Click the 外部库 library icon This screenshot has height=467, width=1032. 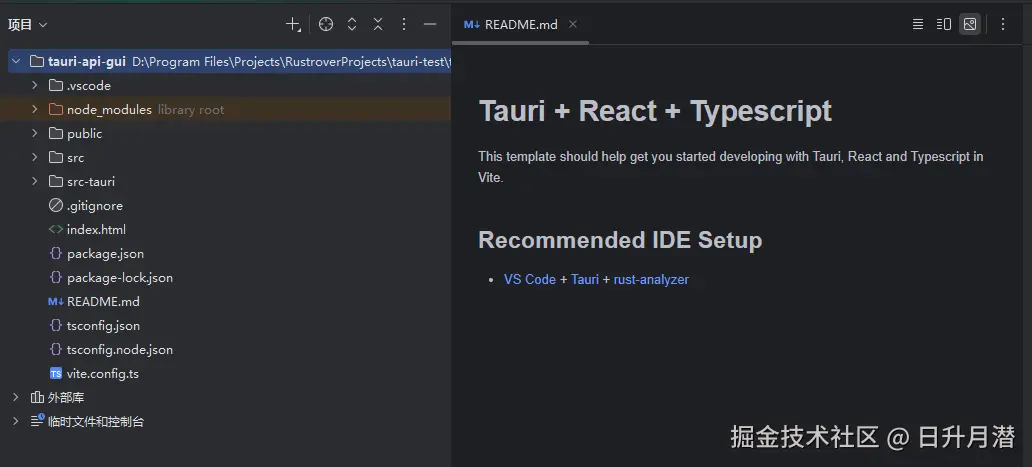tap(38, 397)
